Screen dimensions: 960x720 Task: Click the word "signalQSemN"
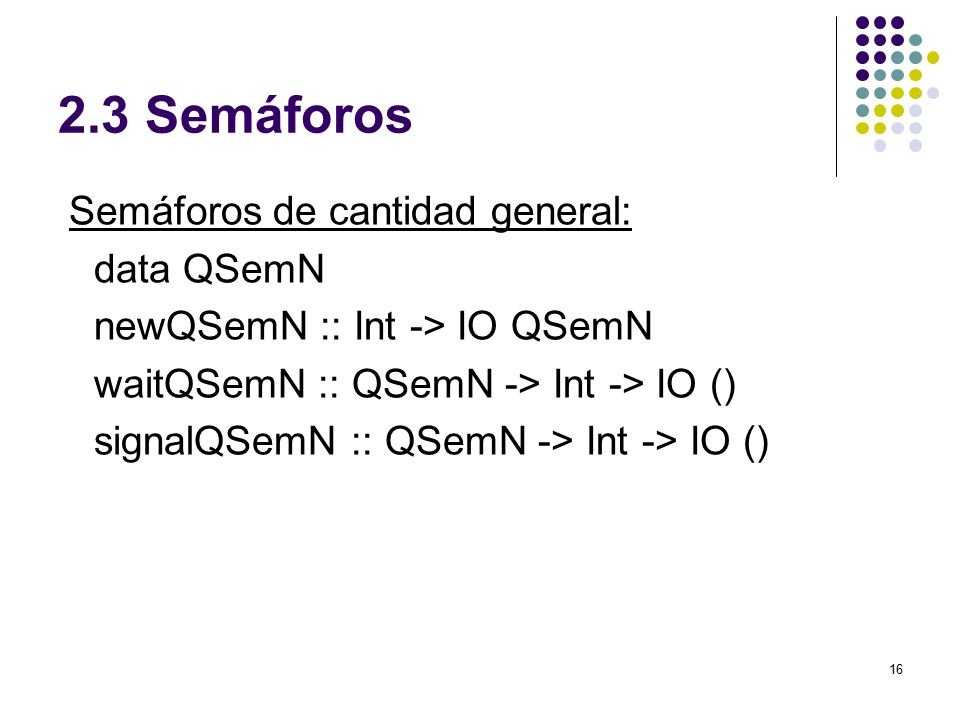(214, 442)
